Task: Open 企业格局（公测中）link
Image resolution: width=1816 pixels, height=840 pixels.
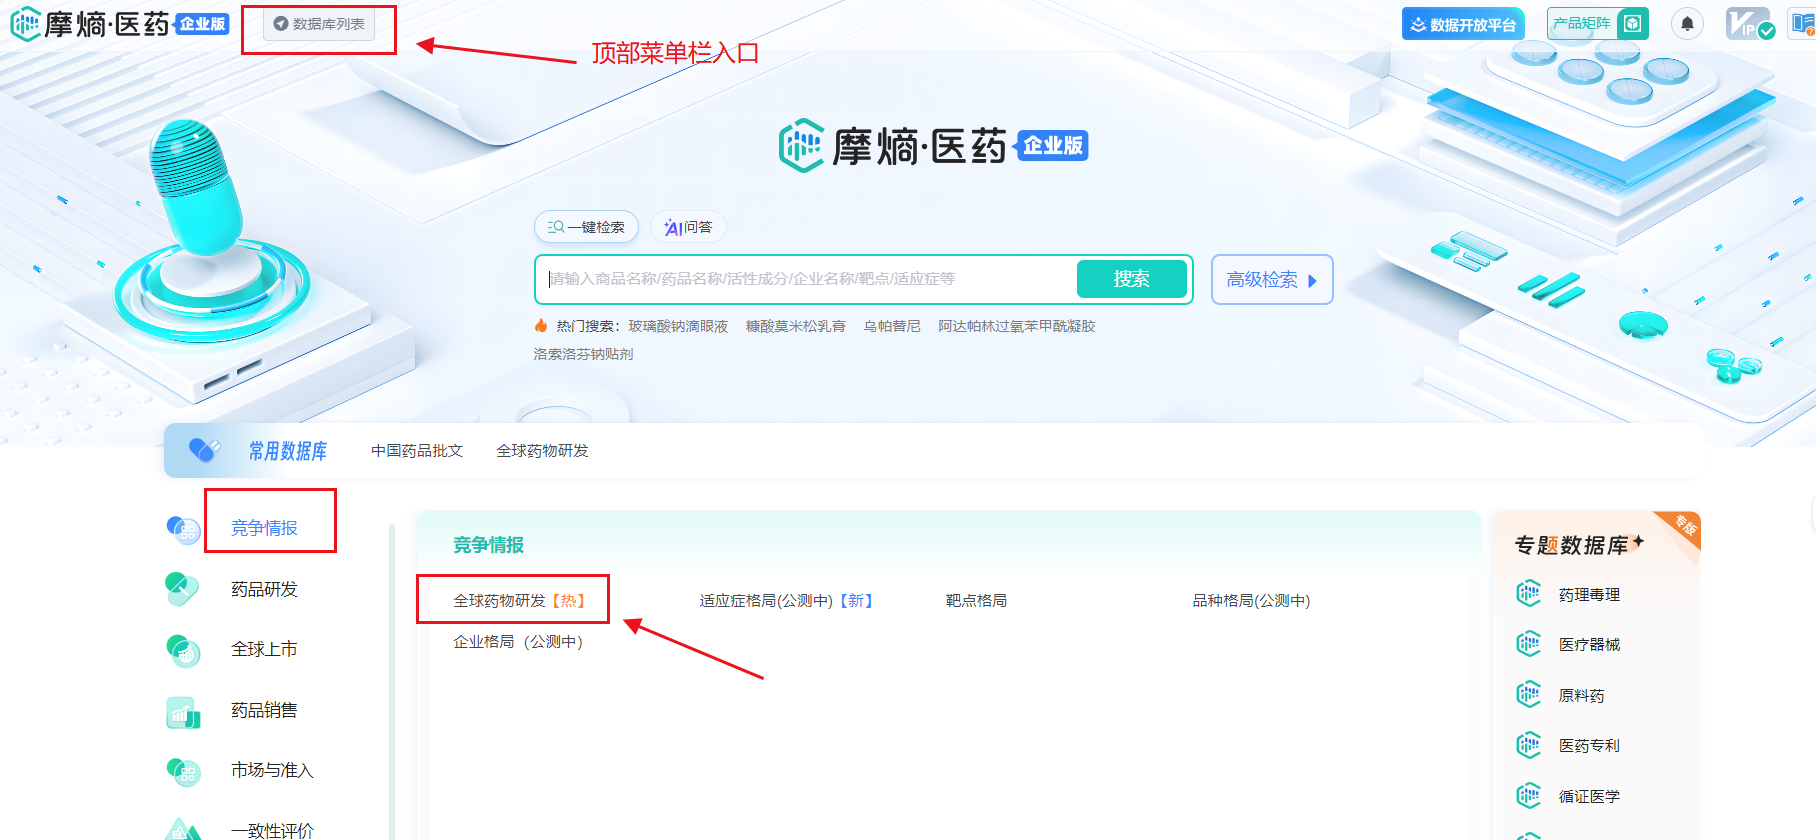Action: 518,641
